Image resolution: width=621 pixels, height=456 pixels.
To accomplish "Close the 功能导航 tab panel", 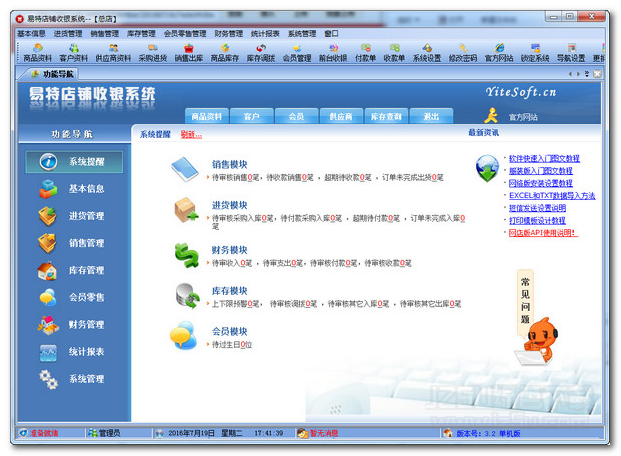I will pos(597,74).
